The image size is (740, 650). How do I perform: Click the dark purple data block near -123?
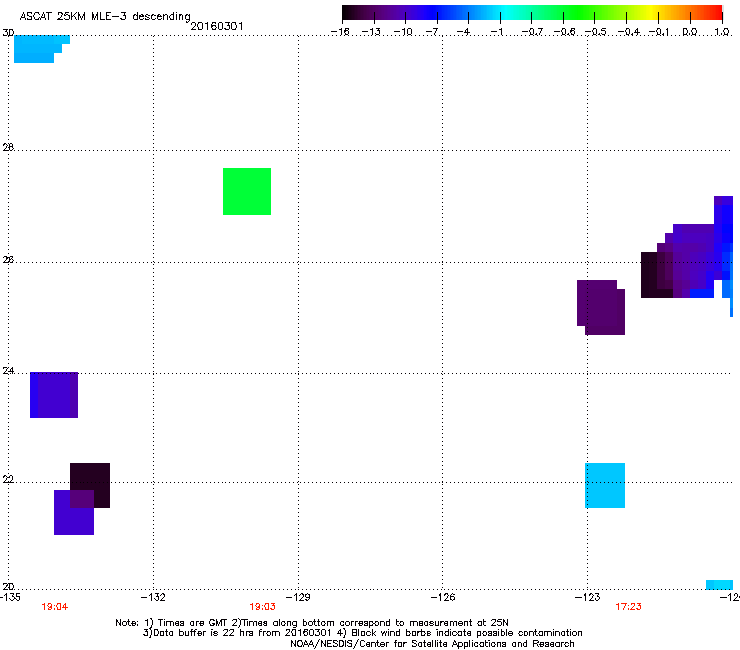coord(601,308)
